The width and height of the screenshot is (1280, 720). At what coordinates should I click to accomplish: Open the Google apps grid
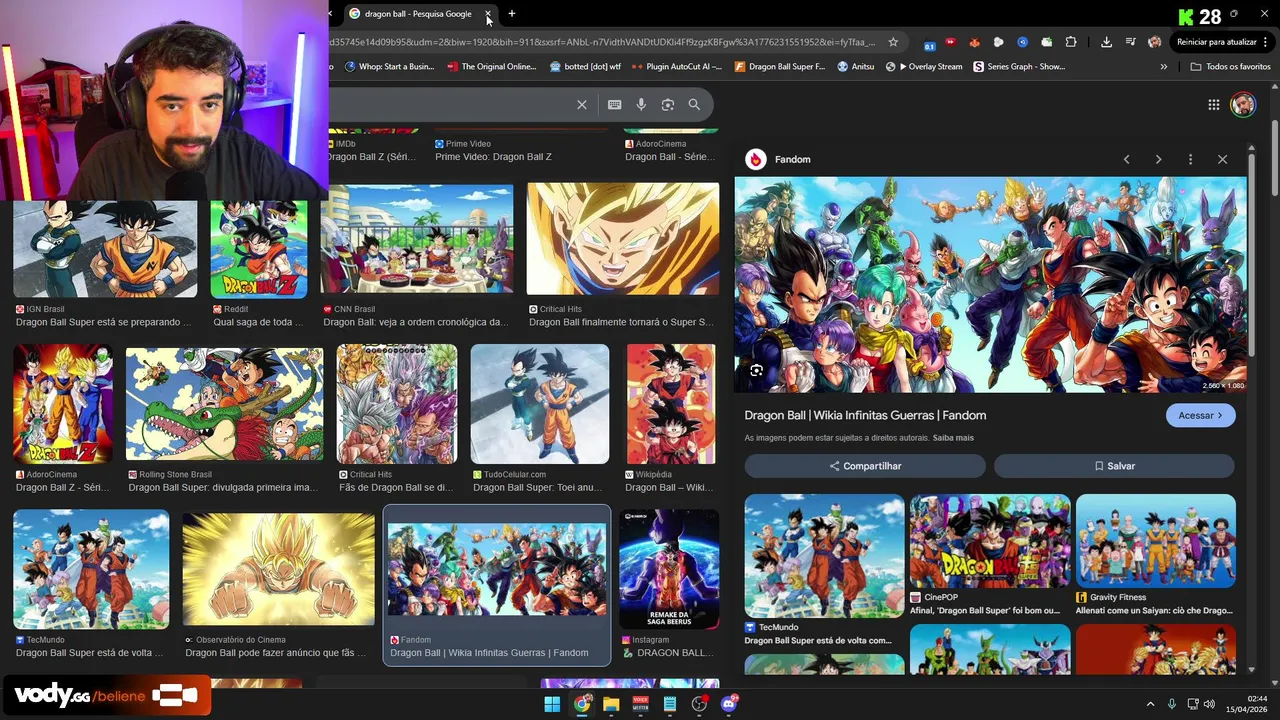pyautogui.click(x=1213, y=105)
